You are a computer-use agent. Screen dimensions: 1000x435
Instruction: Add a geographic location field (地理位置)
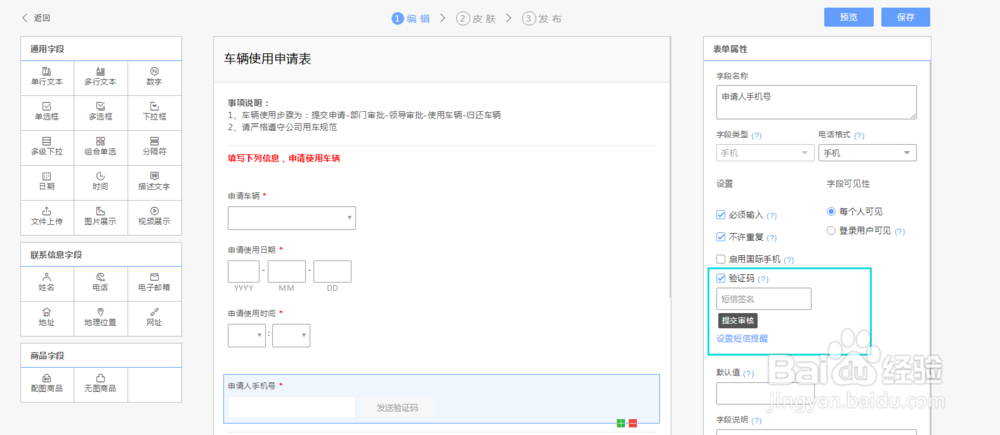[101, 318]
